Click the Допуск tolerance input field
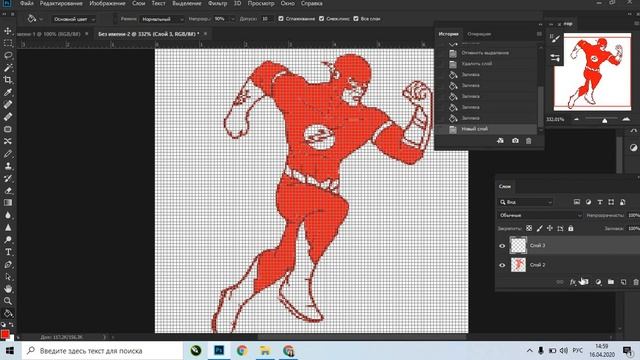 click(x=266, y=19)
